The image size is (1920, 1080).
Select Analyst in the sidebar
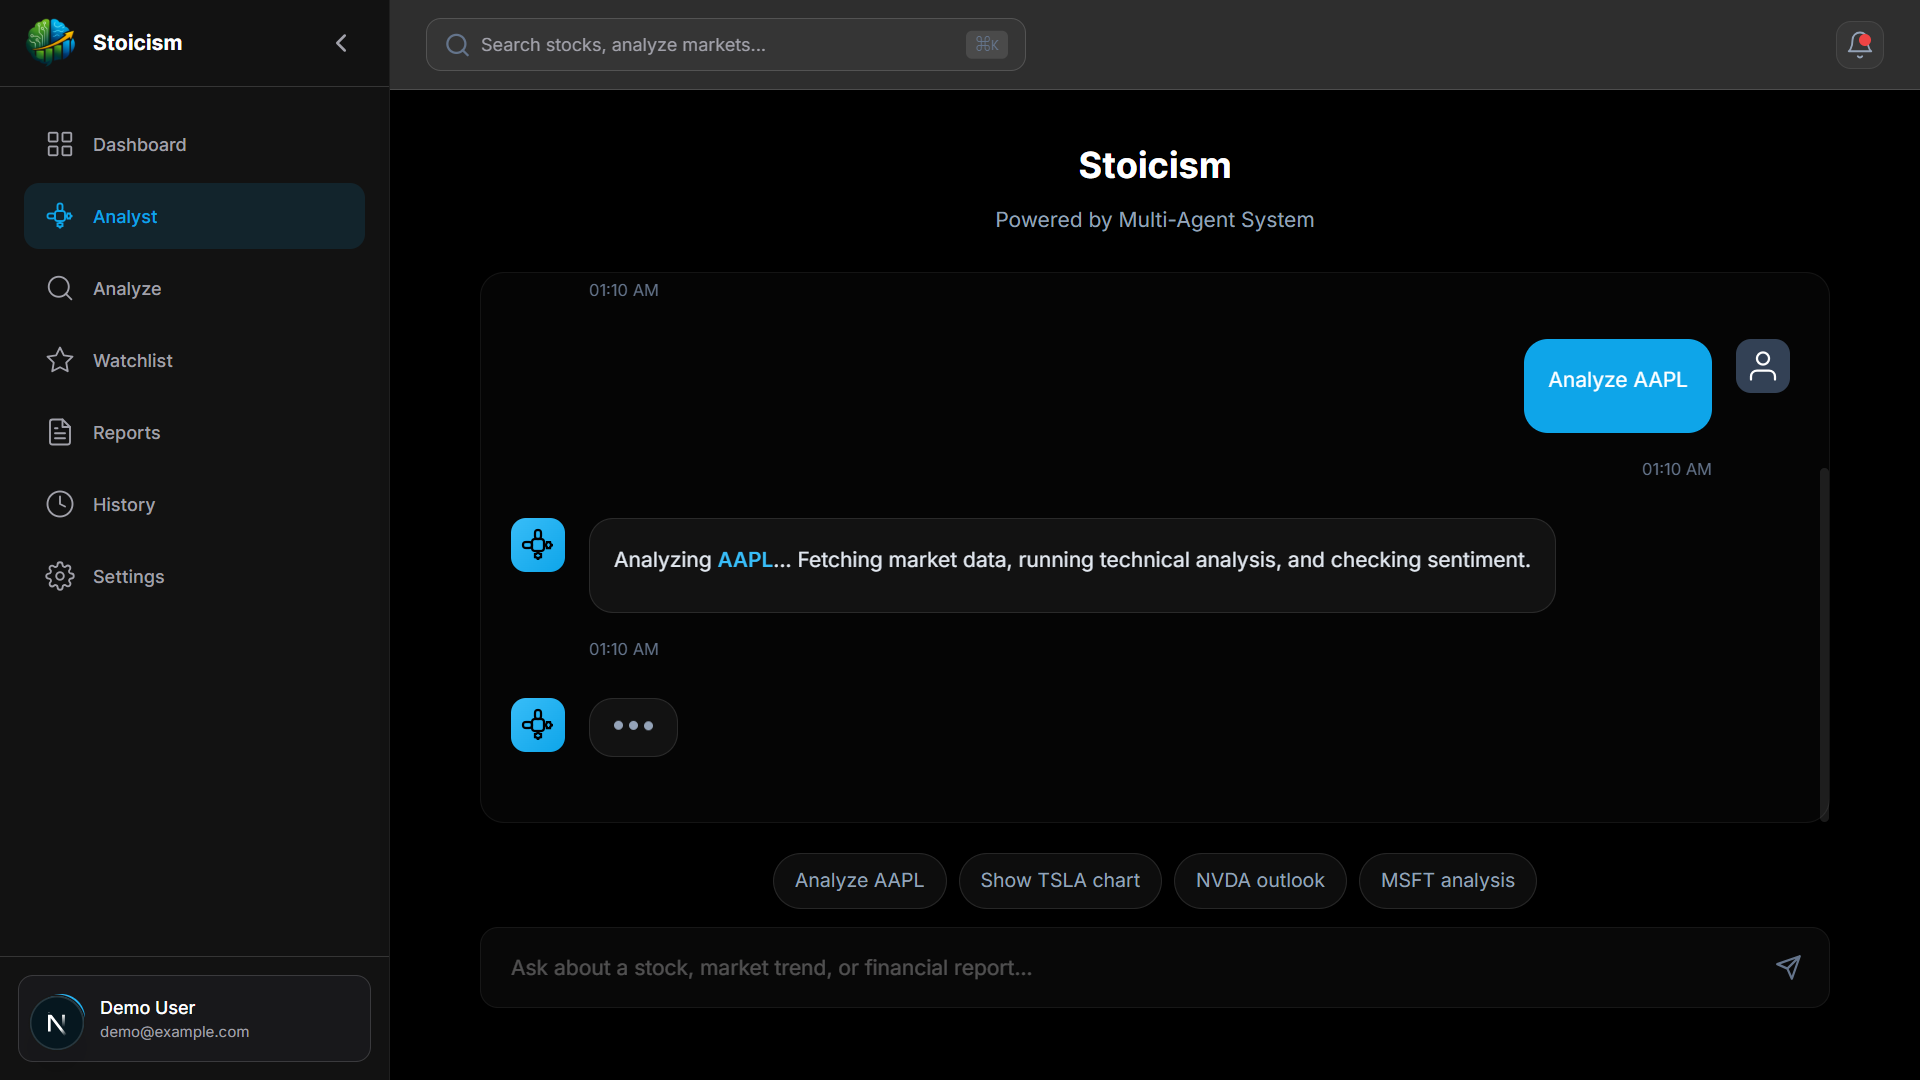125,216
